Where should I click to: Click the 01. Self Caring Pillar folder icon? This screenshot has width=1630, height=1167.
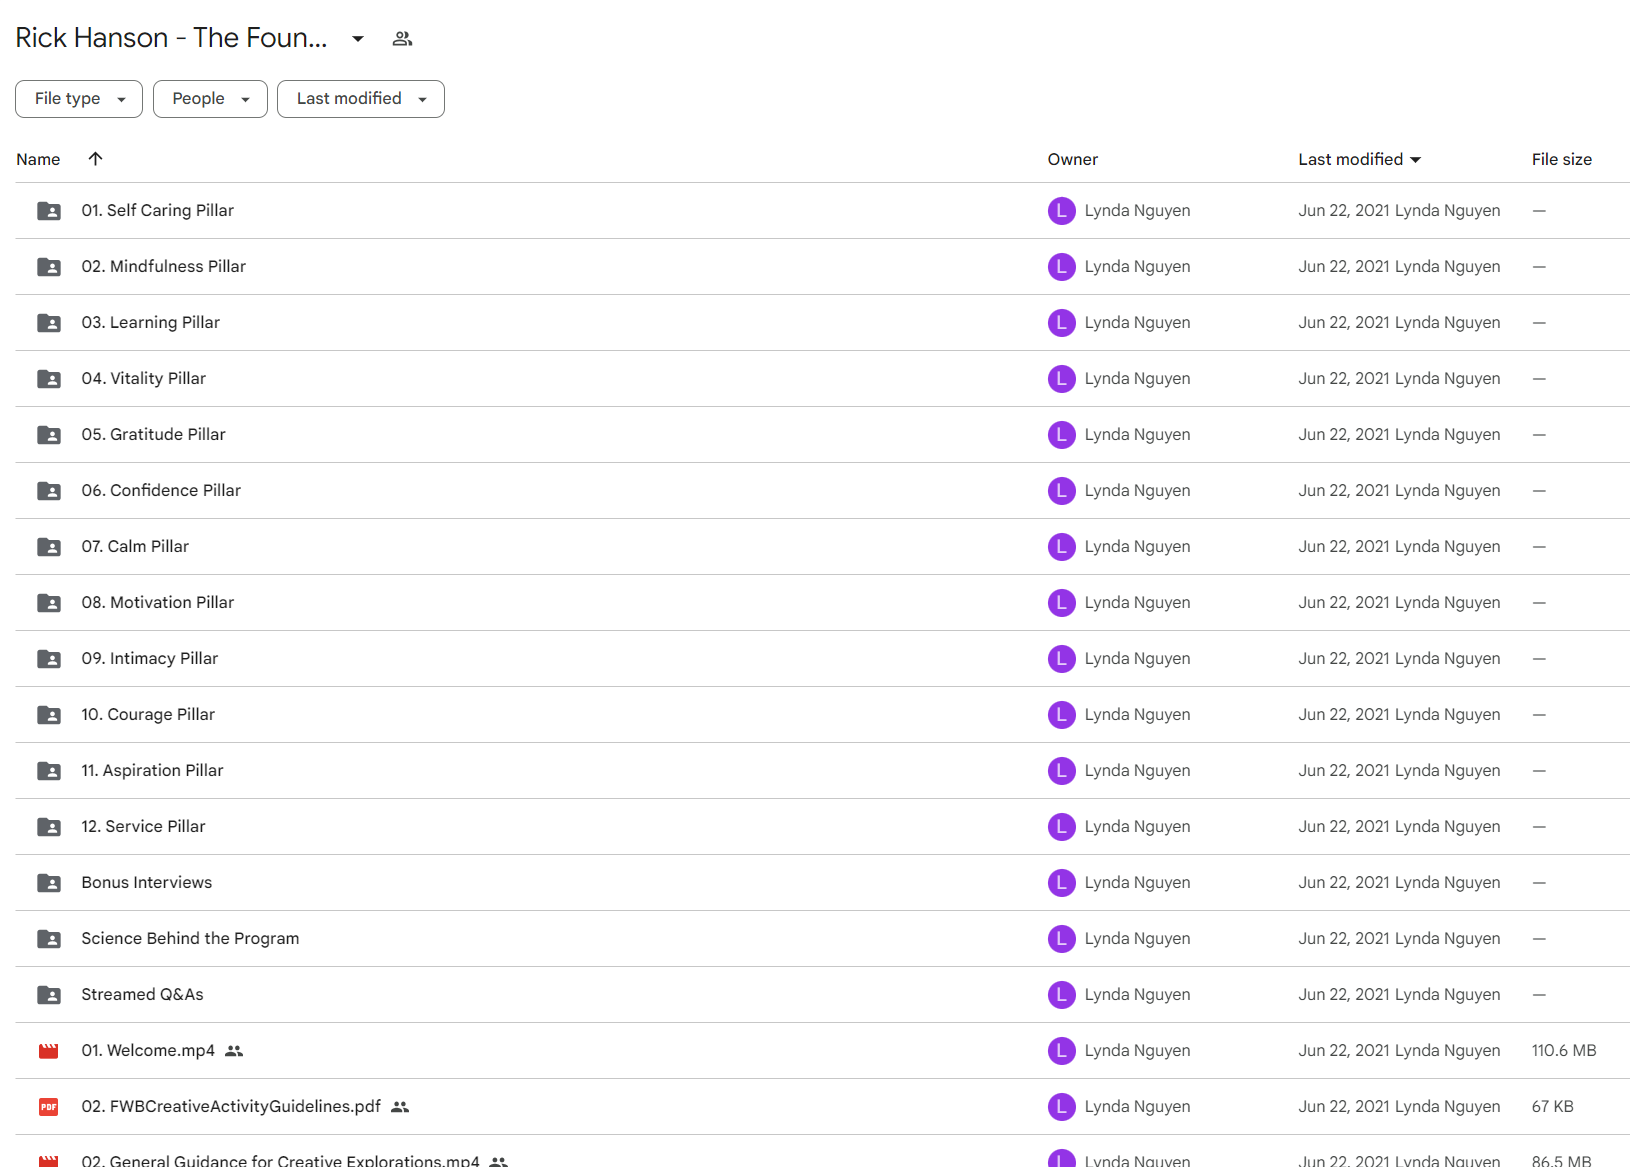(x=49, y=211)
